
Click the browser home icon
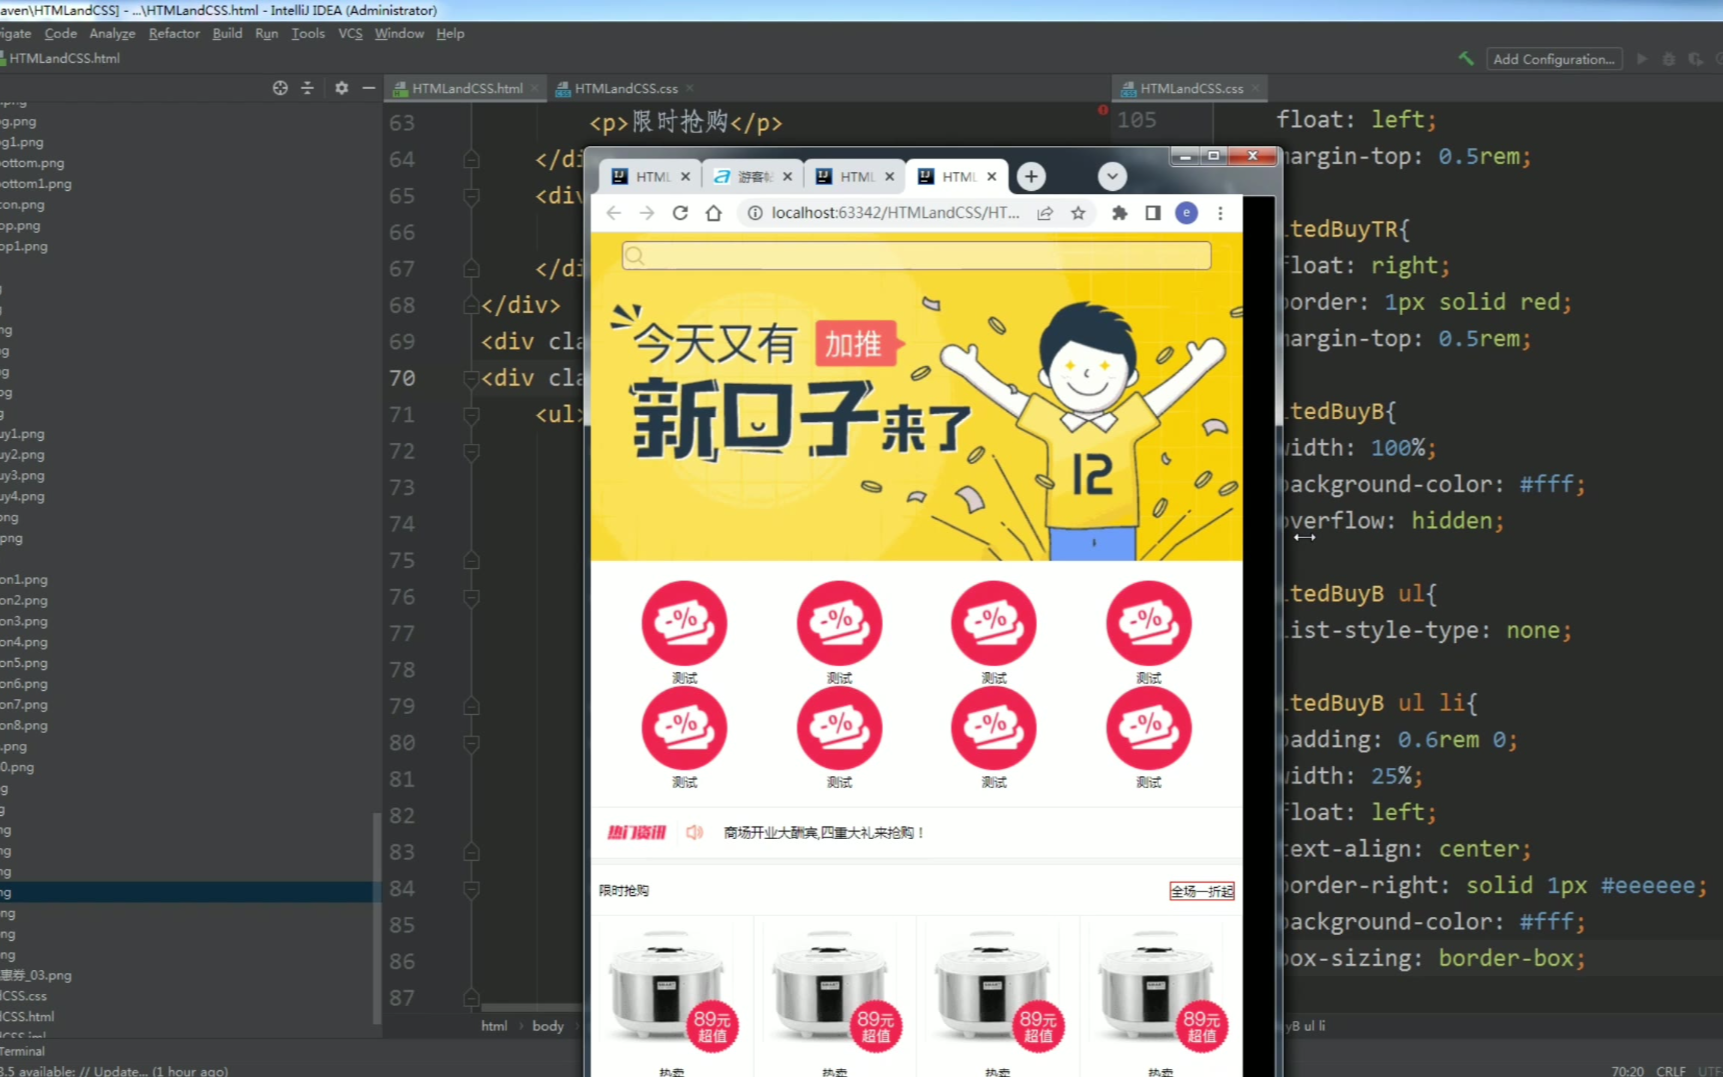[x=713, y=213]
